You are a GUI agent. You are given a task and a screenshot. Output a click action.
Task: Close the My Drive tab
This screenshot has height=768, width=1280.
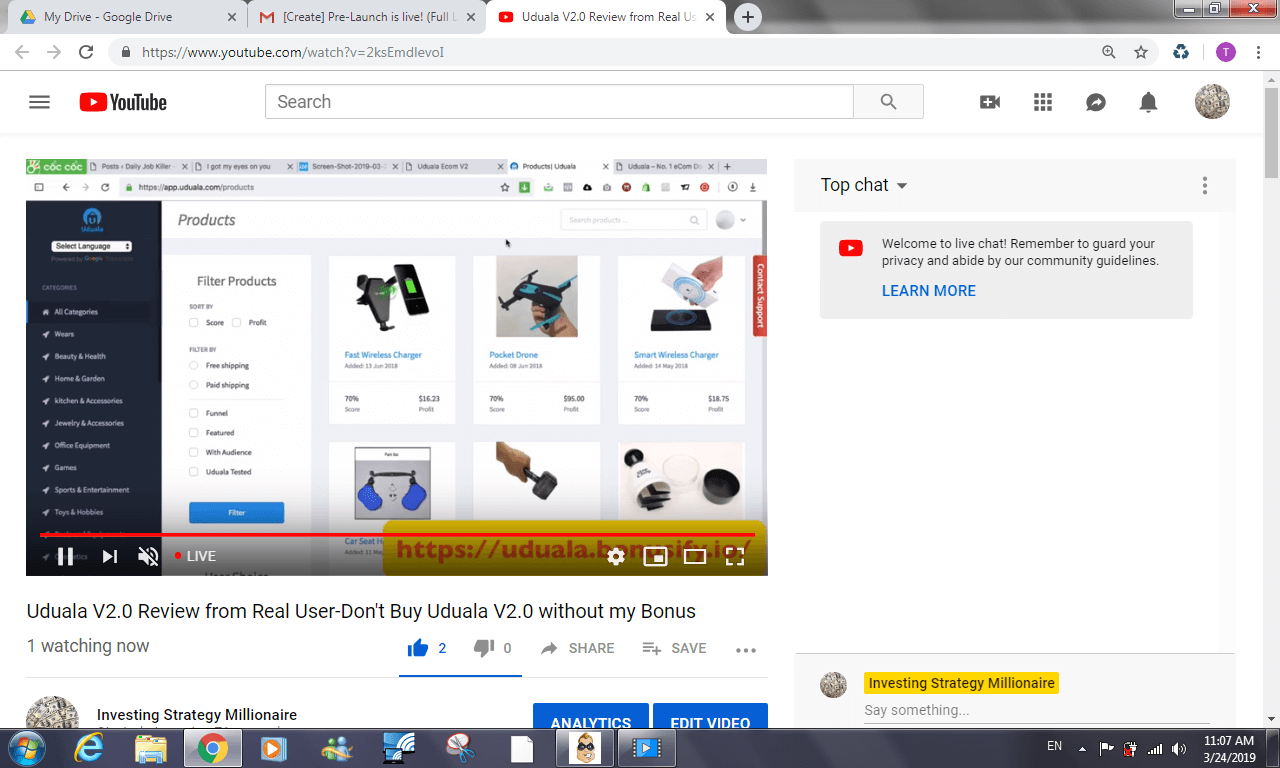click(231, 17)
